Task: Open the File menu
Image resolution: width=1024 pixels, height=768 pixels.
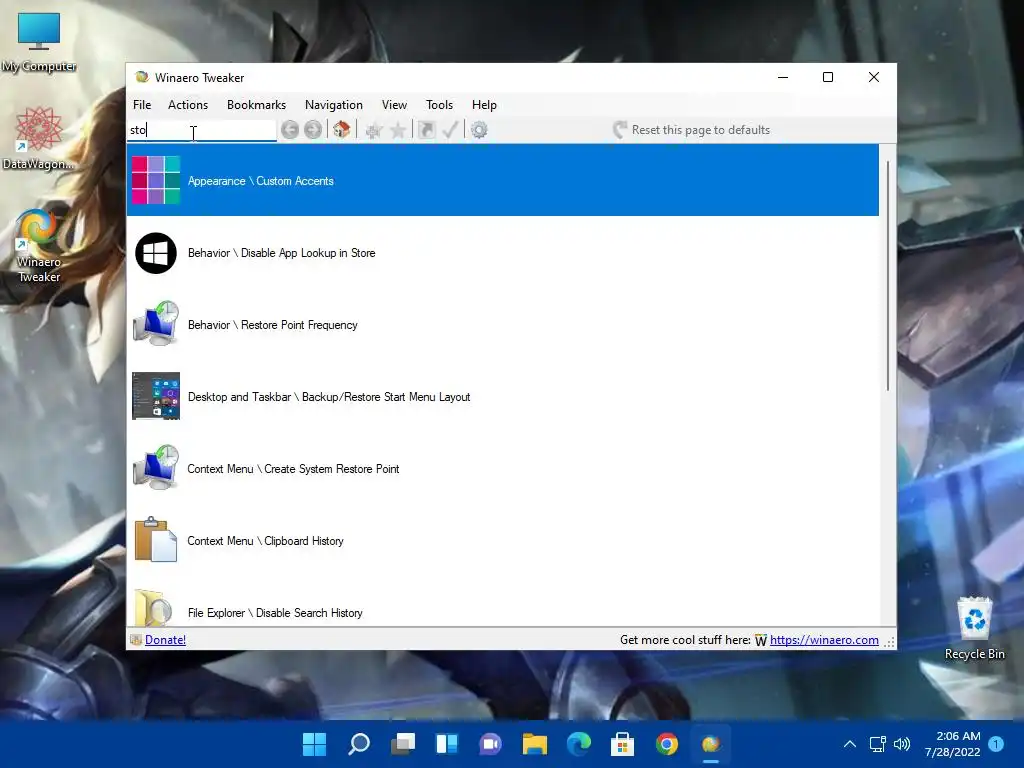Action: click(142, 104)
